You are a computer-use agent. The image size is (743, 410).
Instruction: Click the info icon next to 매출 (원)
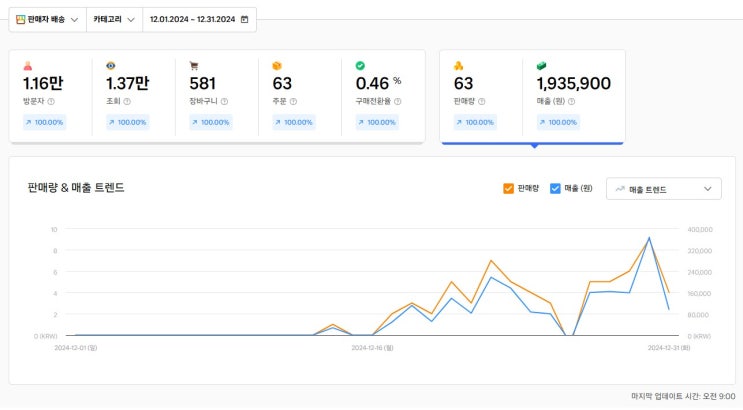(571, 101)
